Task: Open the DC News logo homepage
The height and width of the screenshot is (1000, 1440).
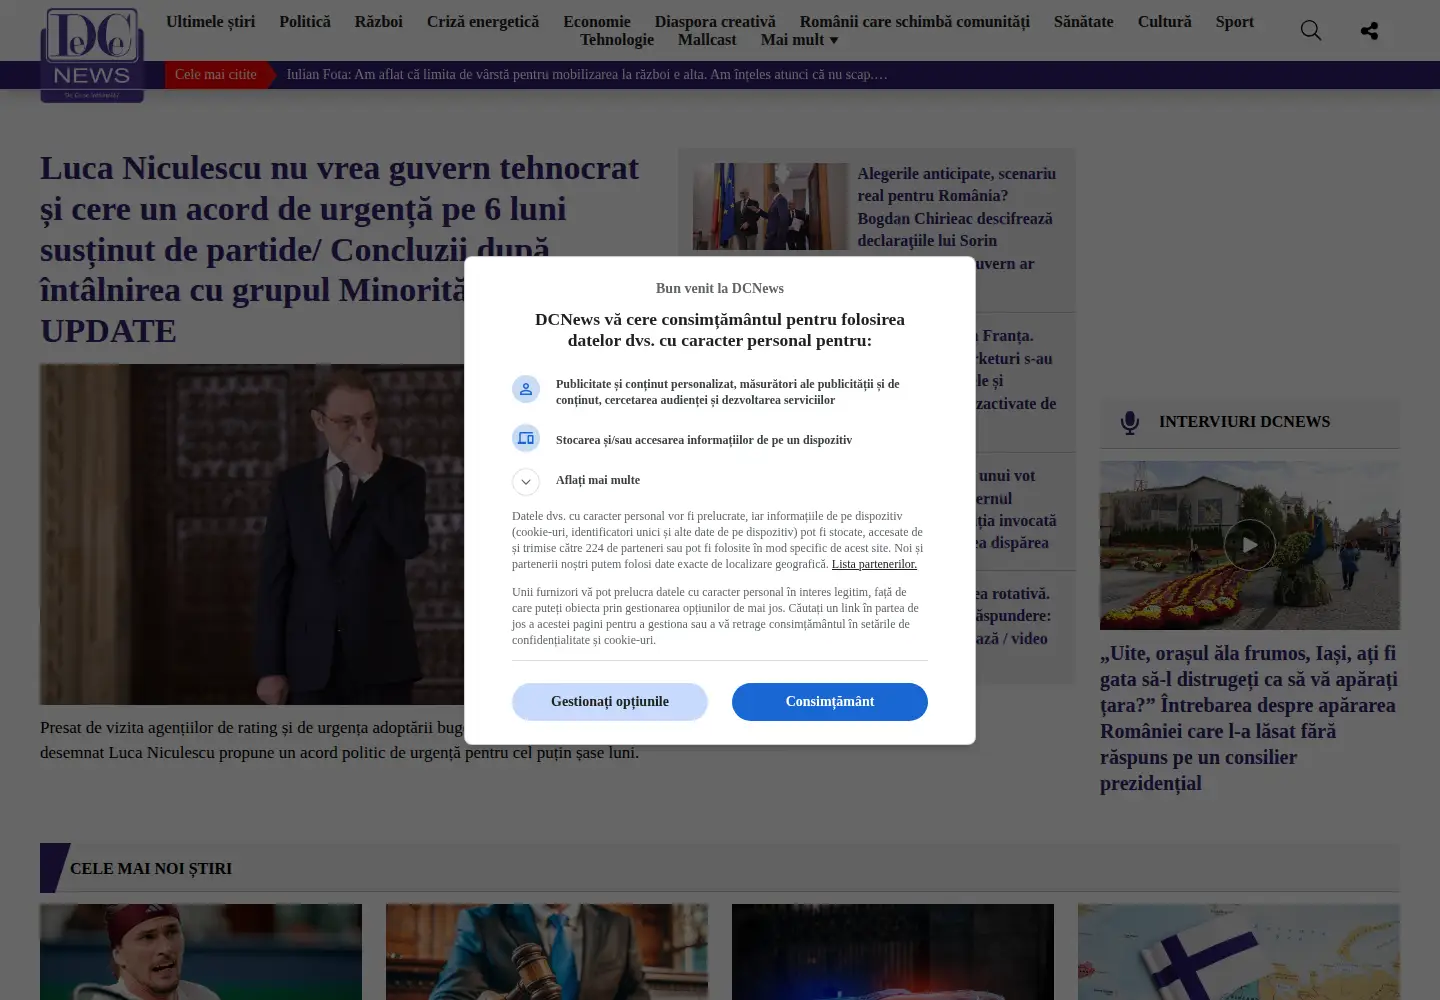Action: click(92, 54)
